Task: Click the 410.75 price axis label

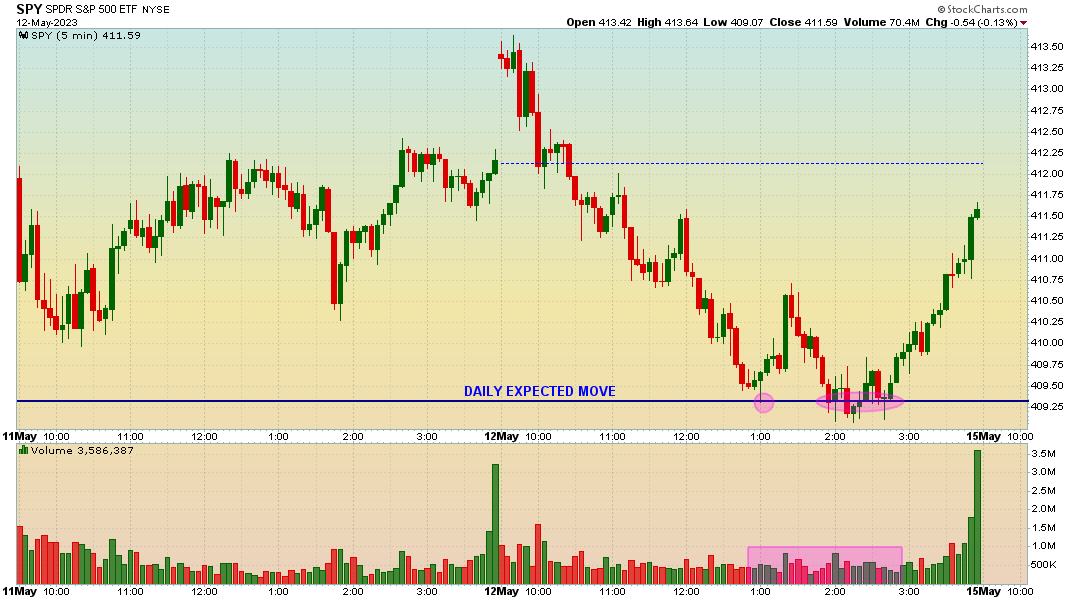Action: [1047, 280]
